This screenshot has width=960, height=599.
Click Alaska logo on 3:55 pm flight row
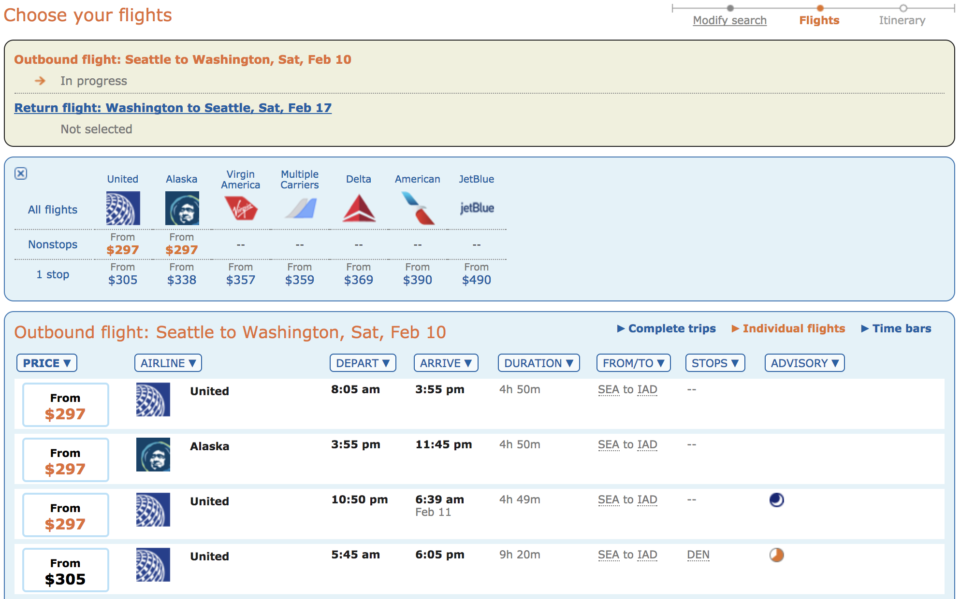pos(153,454)
